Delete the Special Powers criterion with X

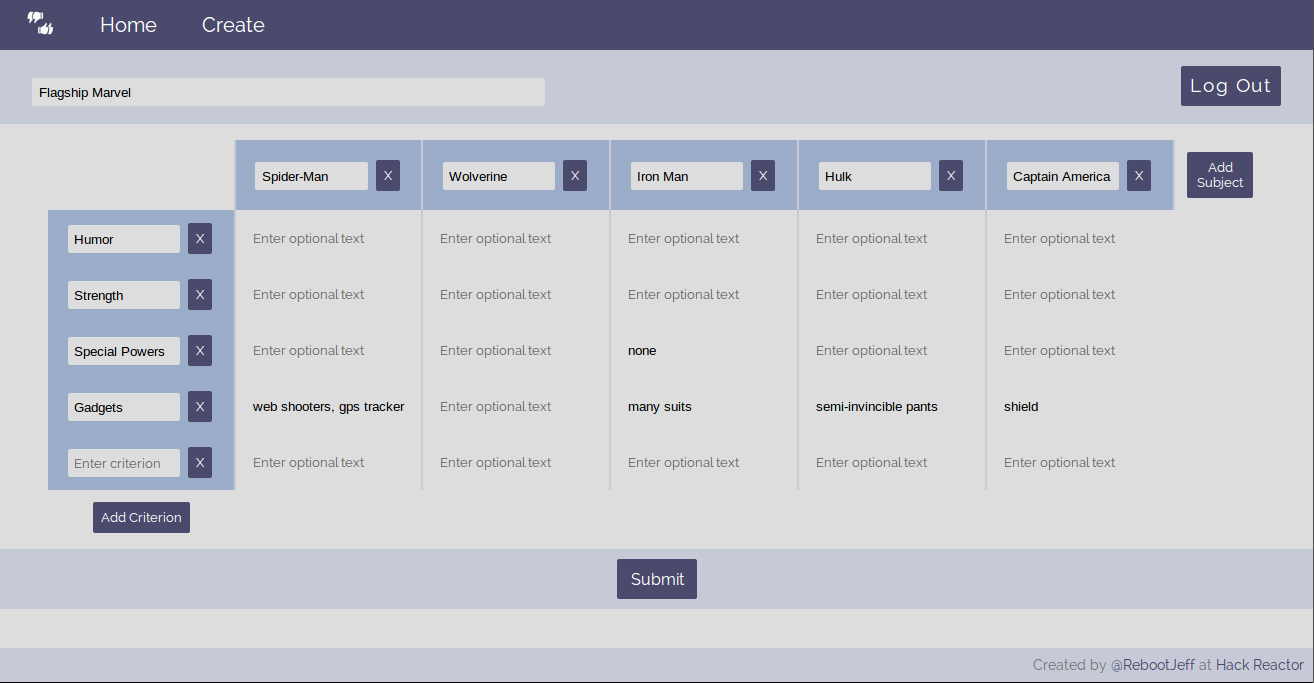(x=200, y=351)
